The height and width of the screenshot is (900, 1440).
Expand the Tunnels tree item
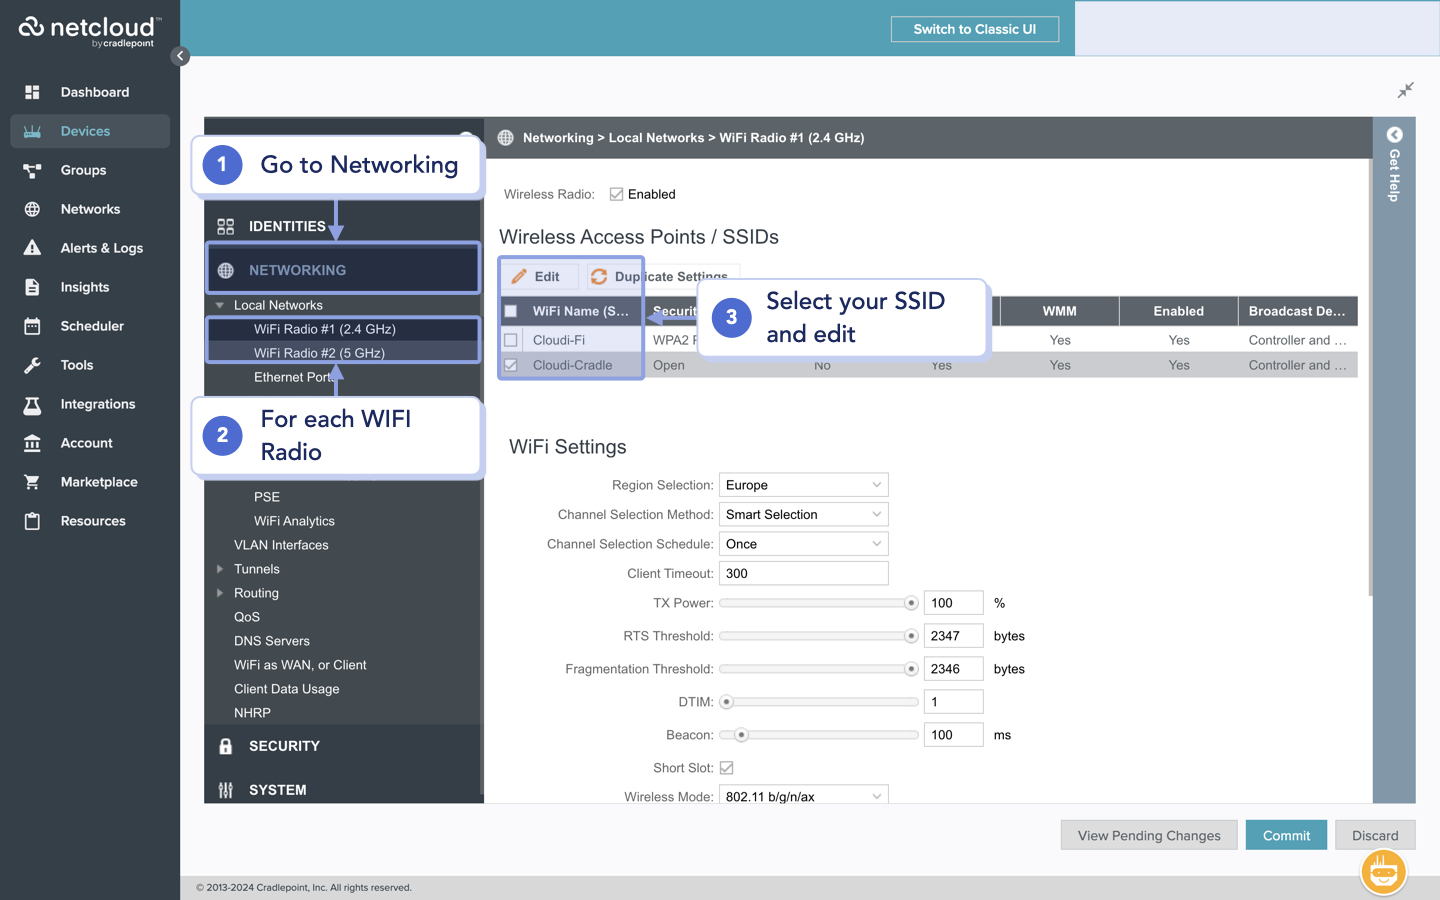click(220, 569)
